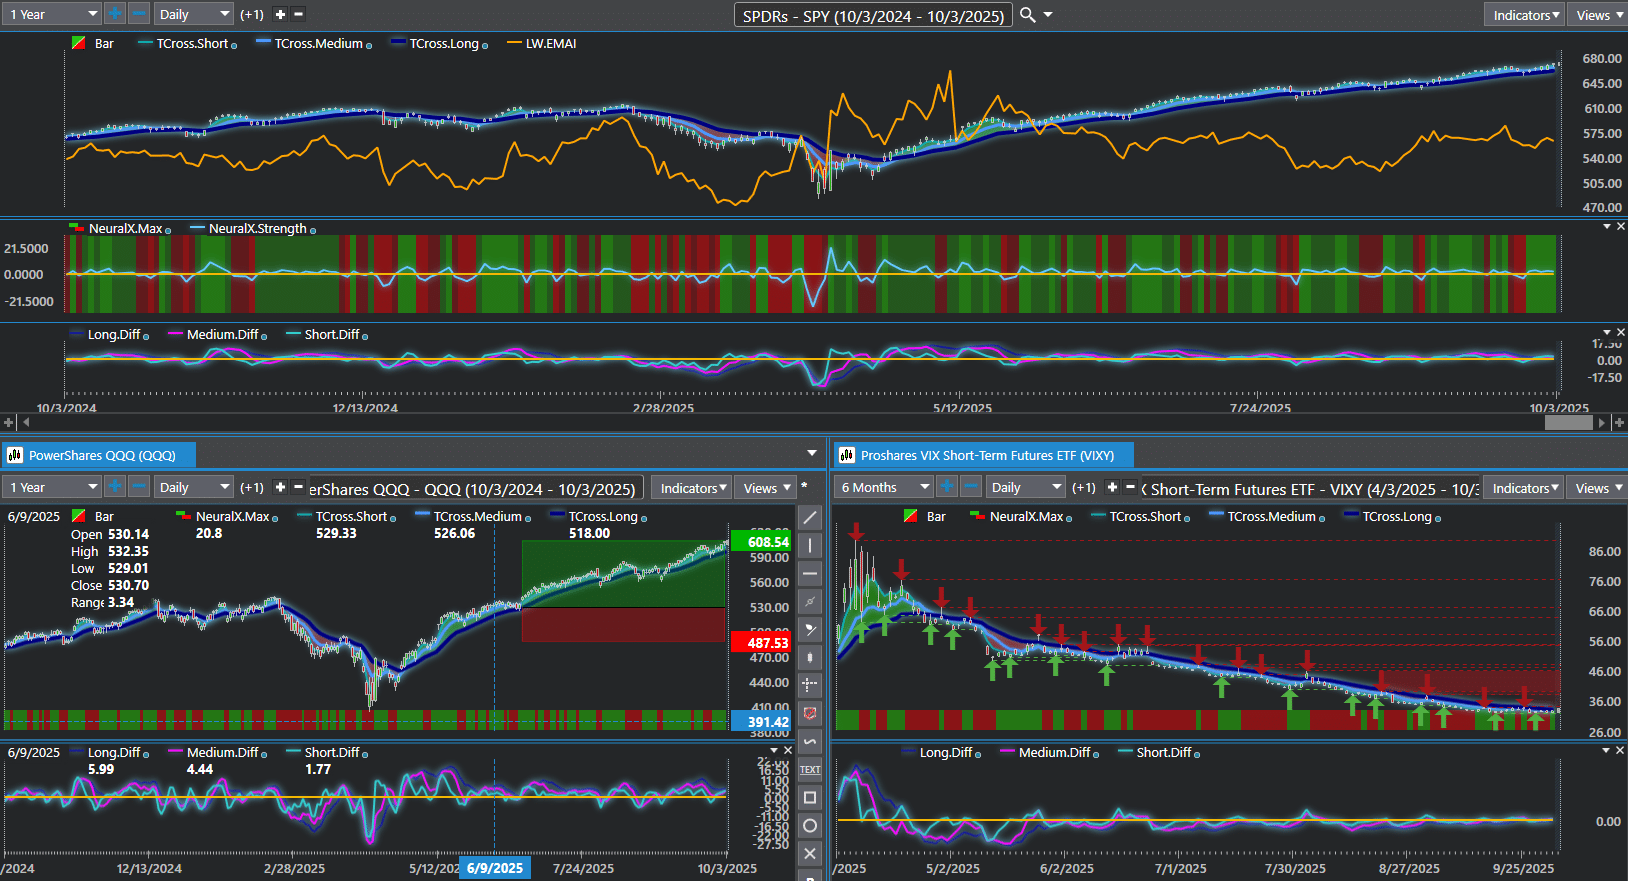This screenshot has height=881, width=1628.
Task: Toggle NeuralX.Strength indicator dot in SPY panel
Action: coord(313,231)
